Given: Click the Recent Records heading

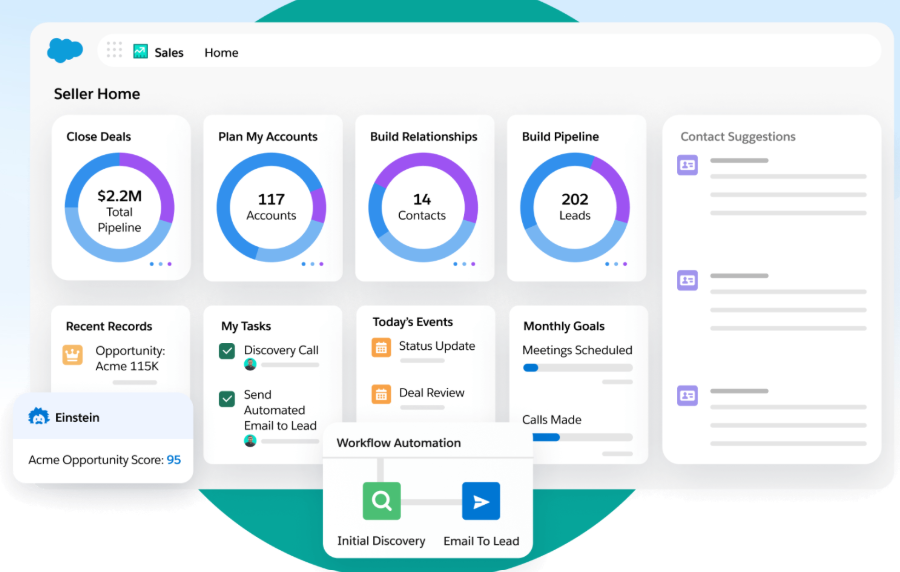Looking at the screenshot, I should [x=109, y=326].
